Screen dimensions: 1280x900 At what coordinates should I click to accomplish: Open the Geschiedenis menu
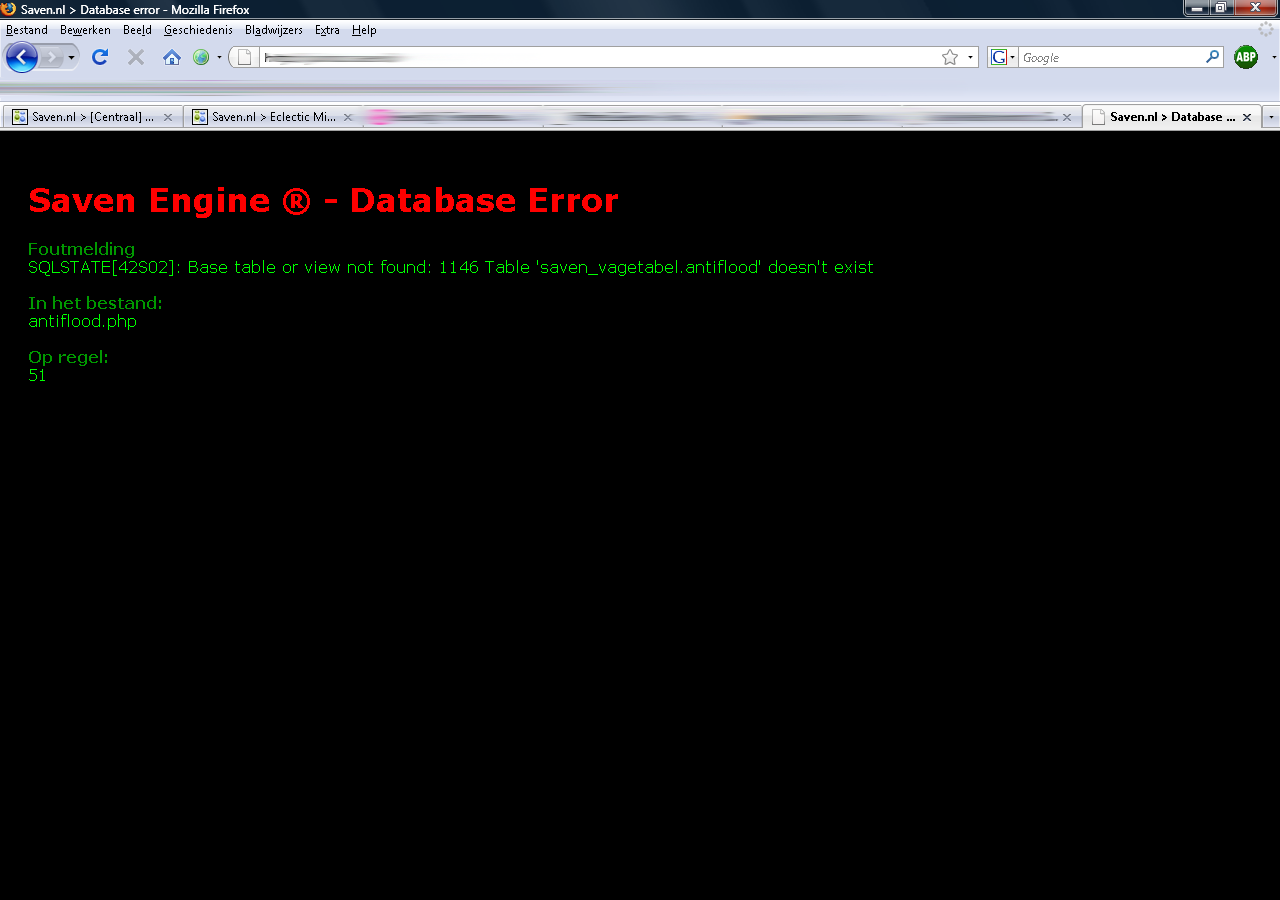click(198, 30)
